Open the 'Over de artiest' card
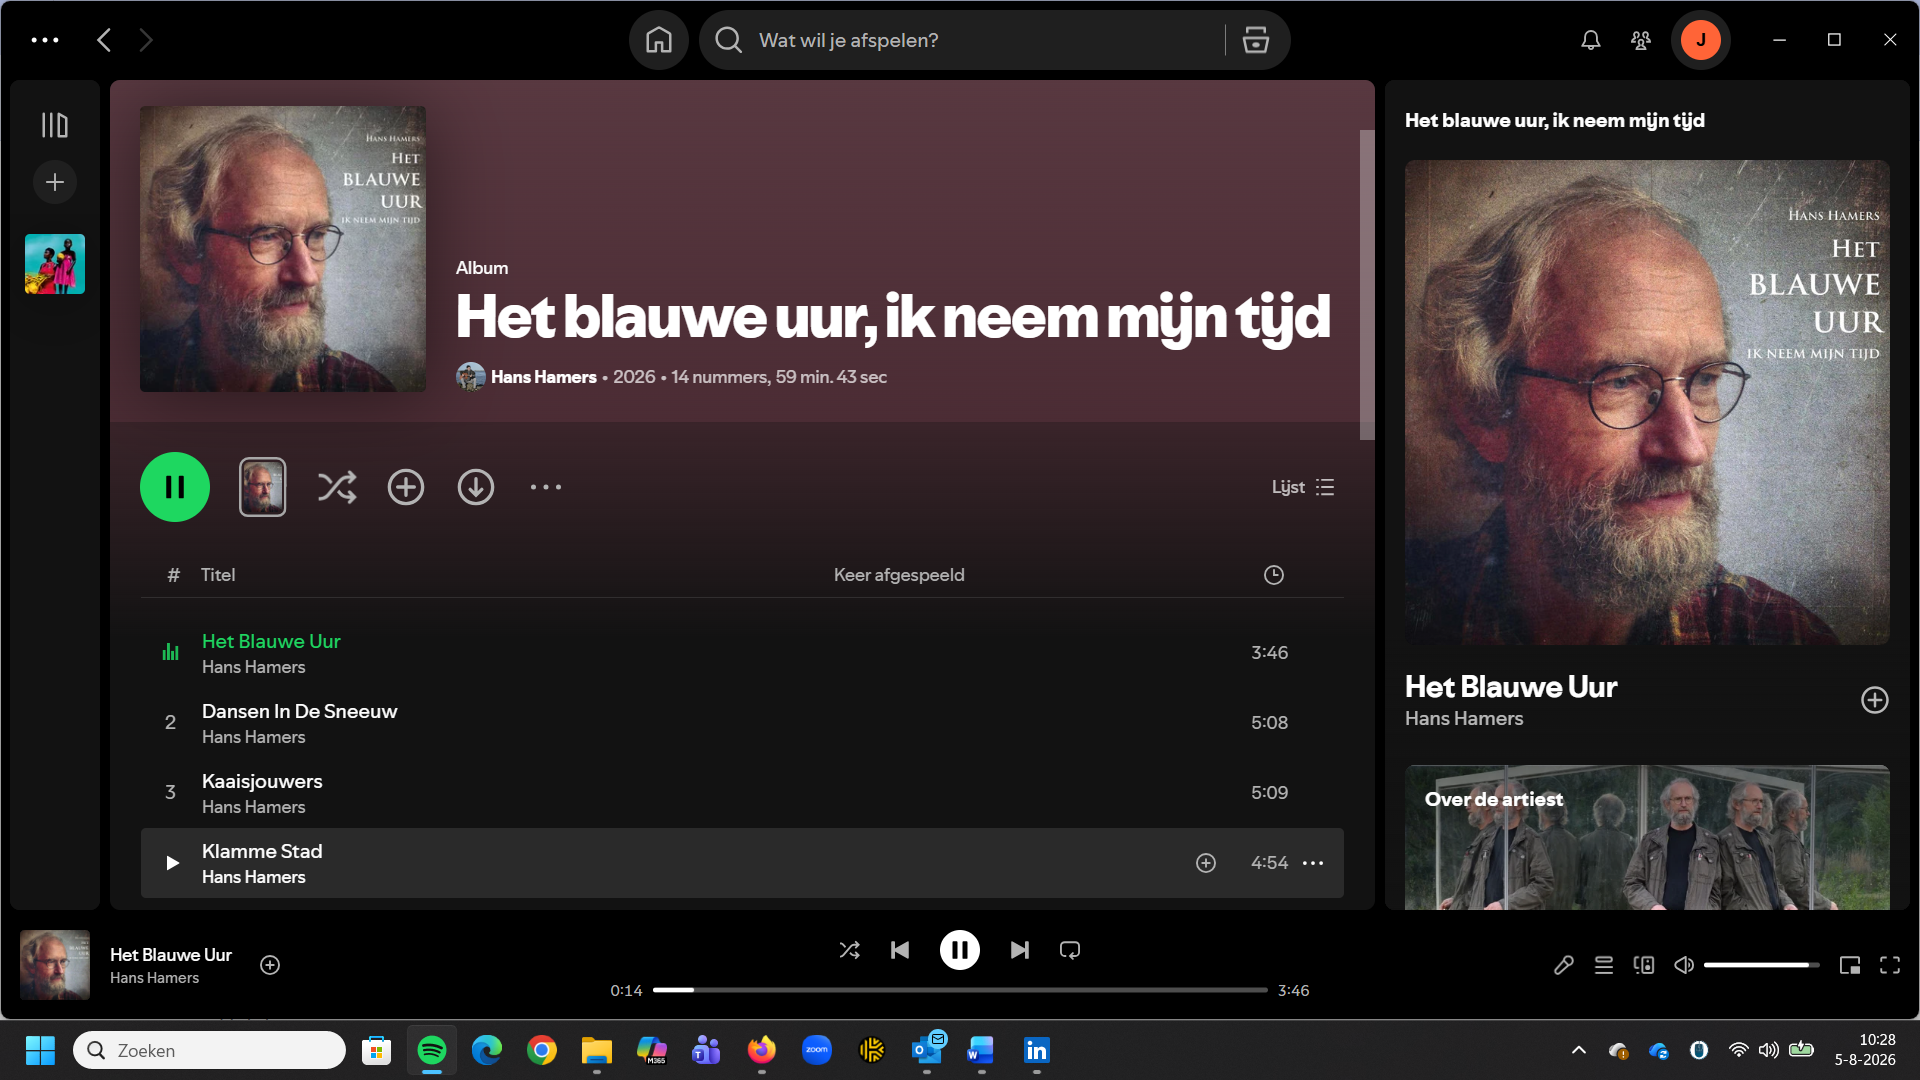The image size is (1920, 1080). click(1647, 837)
